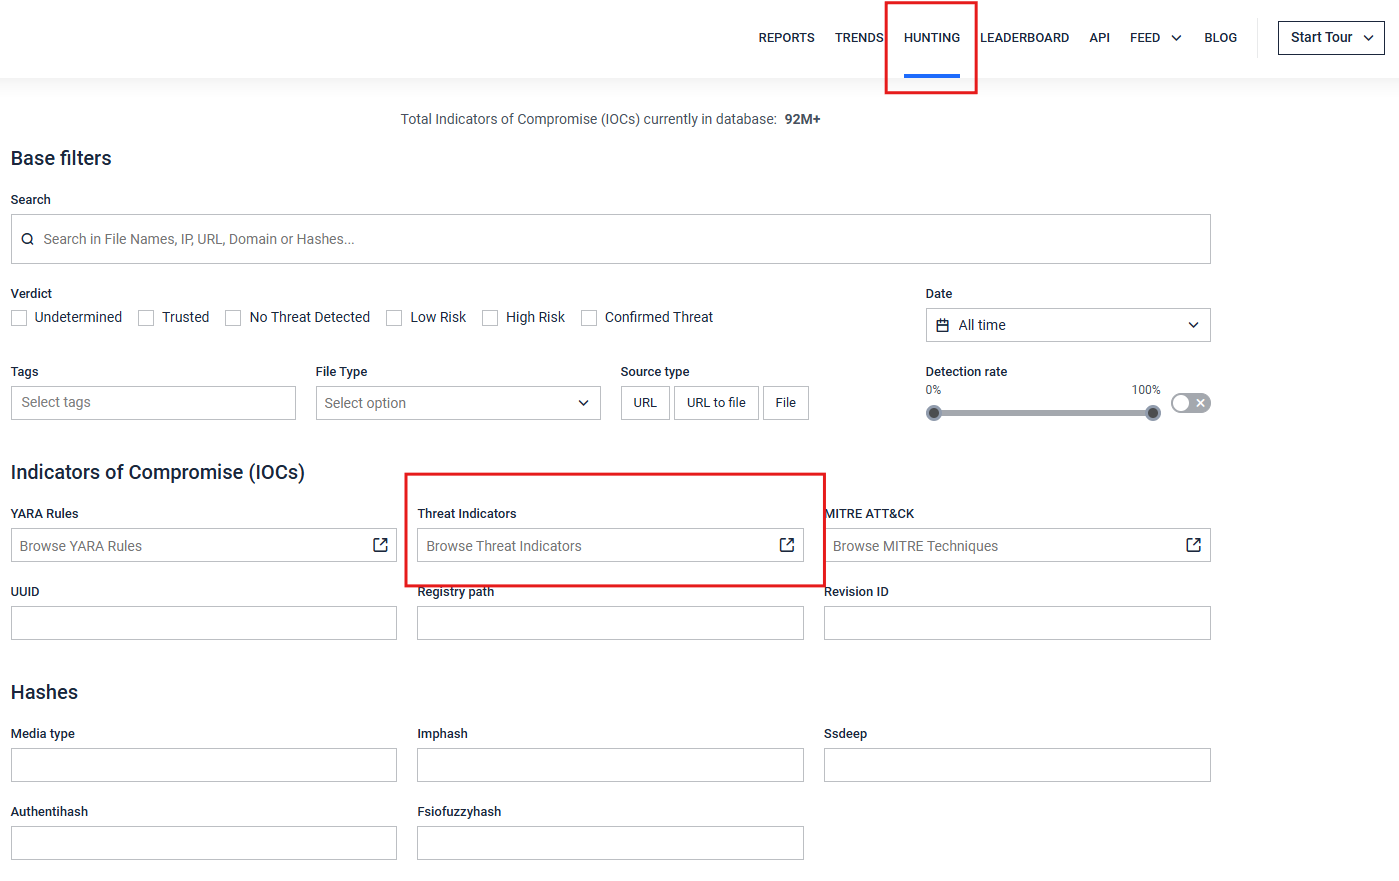Go to the LEADERBOARD page

1024,38
